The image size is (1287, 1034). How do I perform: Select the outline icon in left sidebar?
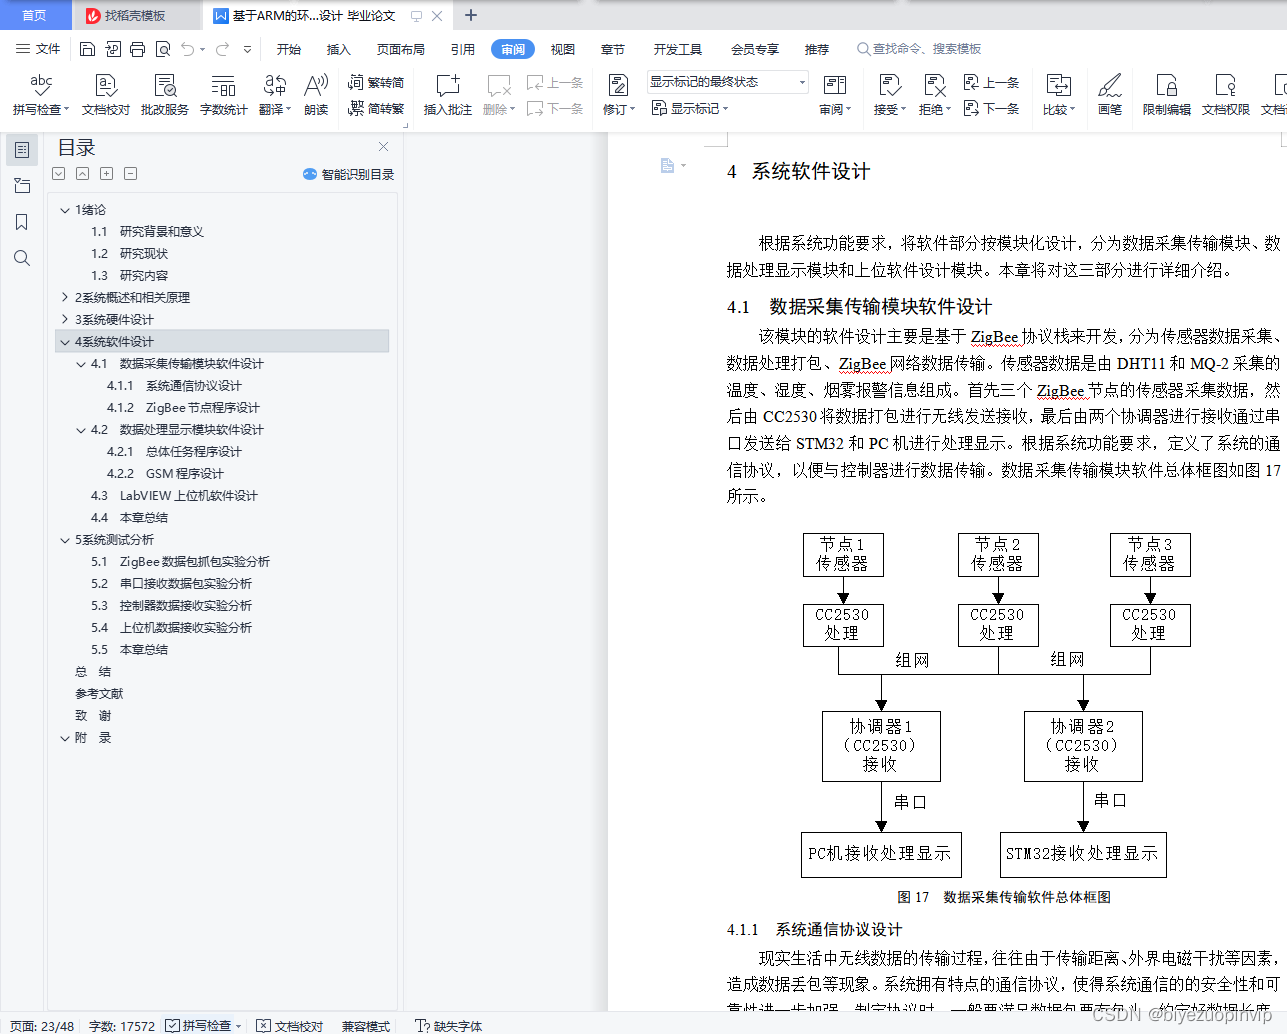(22, 150)
